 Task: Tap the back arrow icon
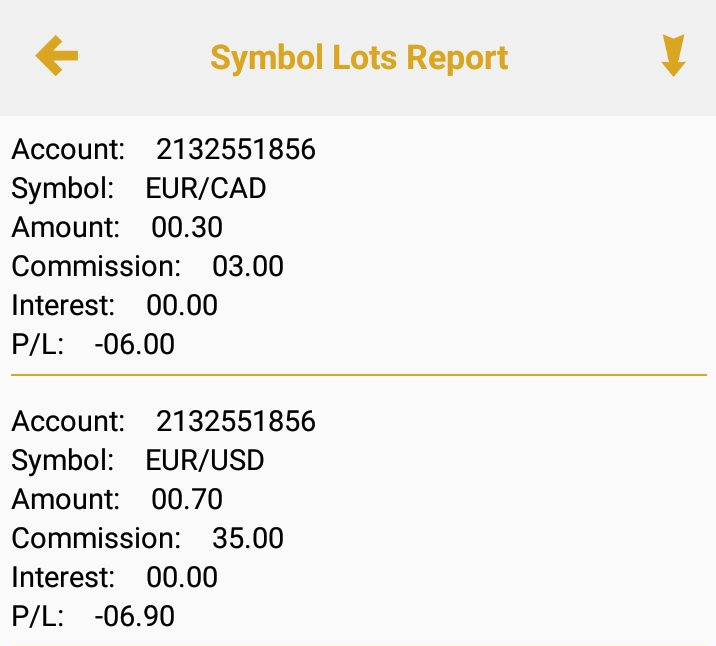57,56
